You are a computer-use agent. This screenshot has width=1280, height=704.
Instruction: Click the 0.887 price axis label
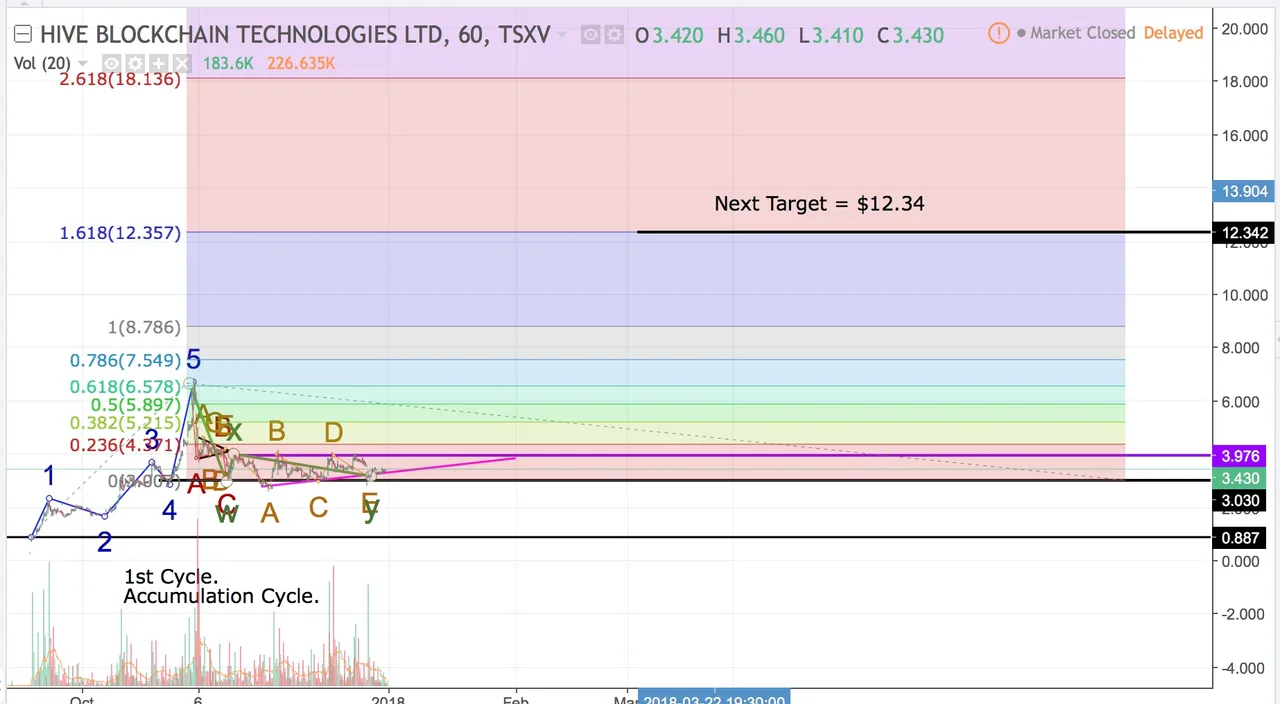point(1241,538)
